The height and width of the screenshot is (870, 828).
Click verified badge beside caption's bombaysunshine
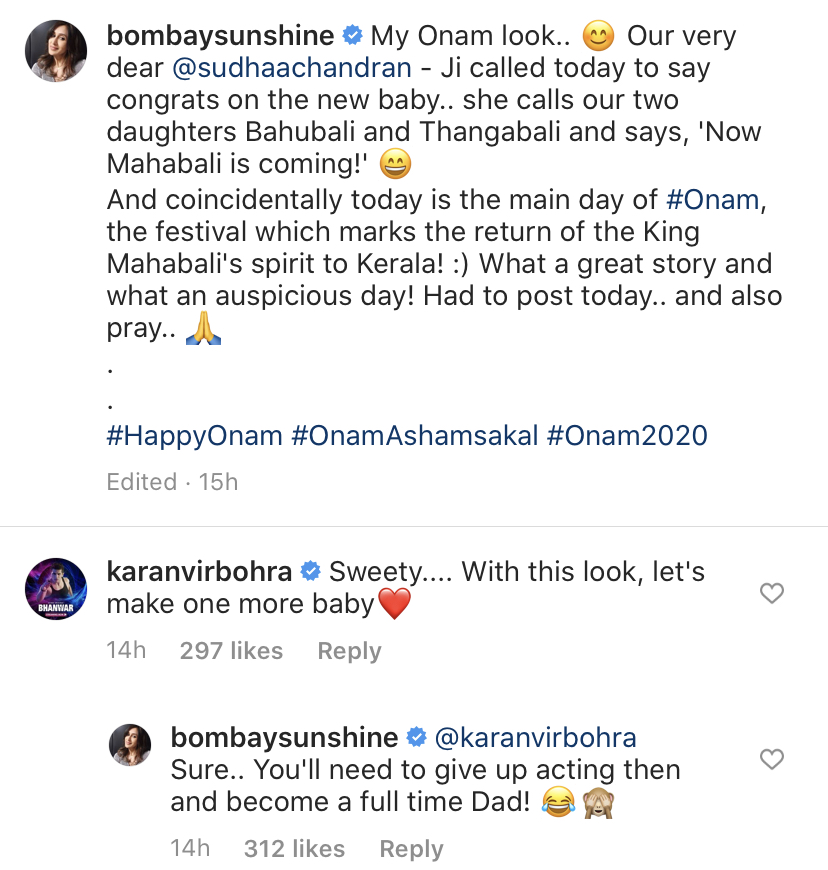[352, 37]
